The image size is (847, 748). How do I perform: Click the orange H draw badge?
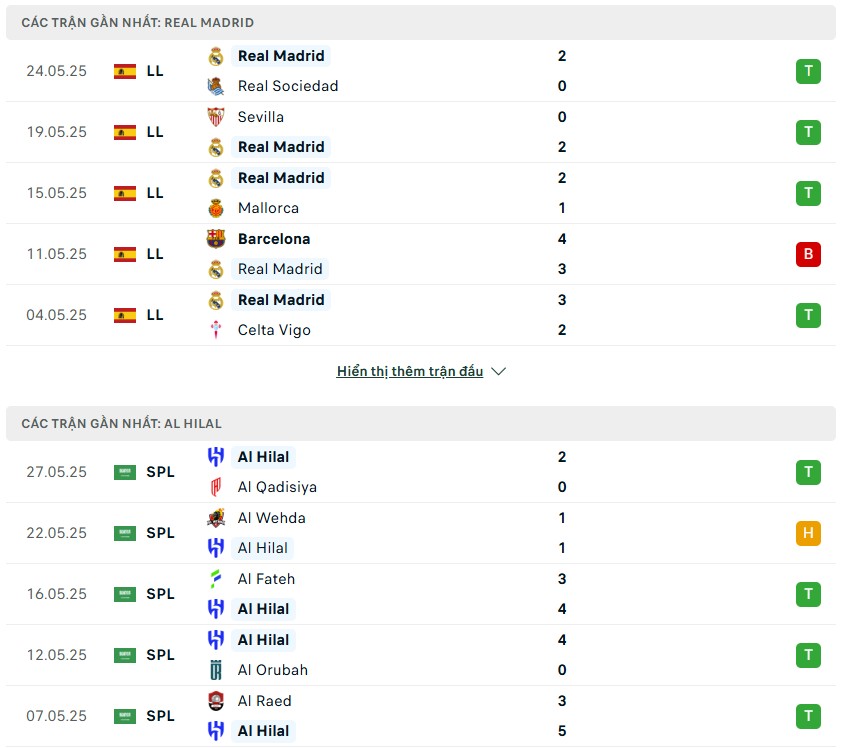coord(808,533)
